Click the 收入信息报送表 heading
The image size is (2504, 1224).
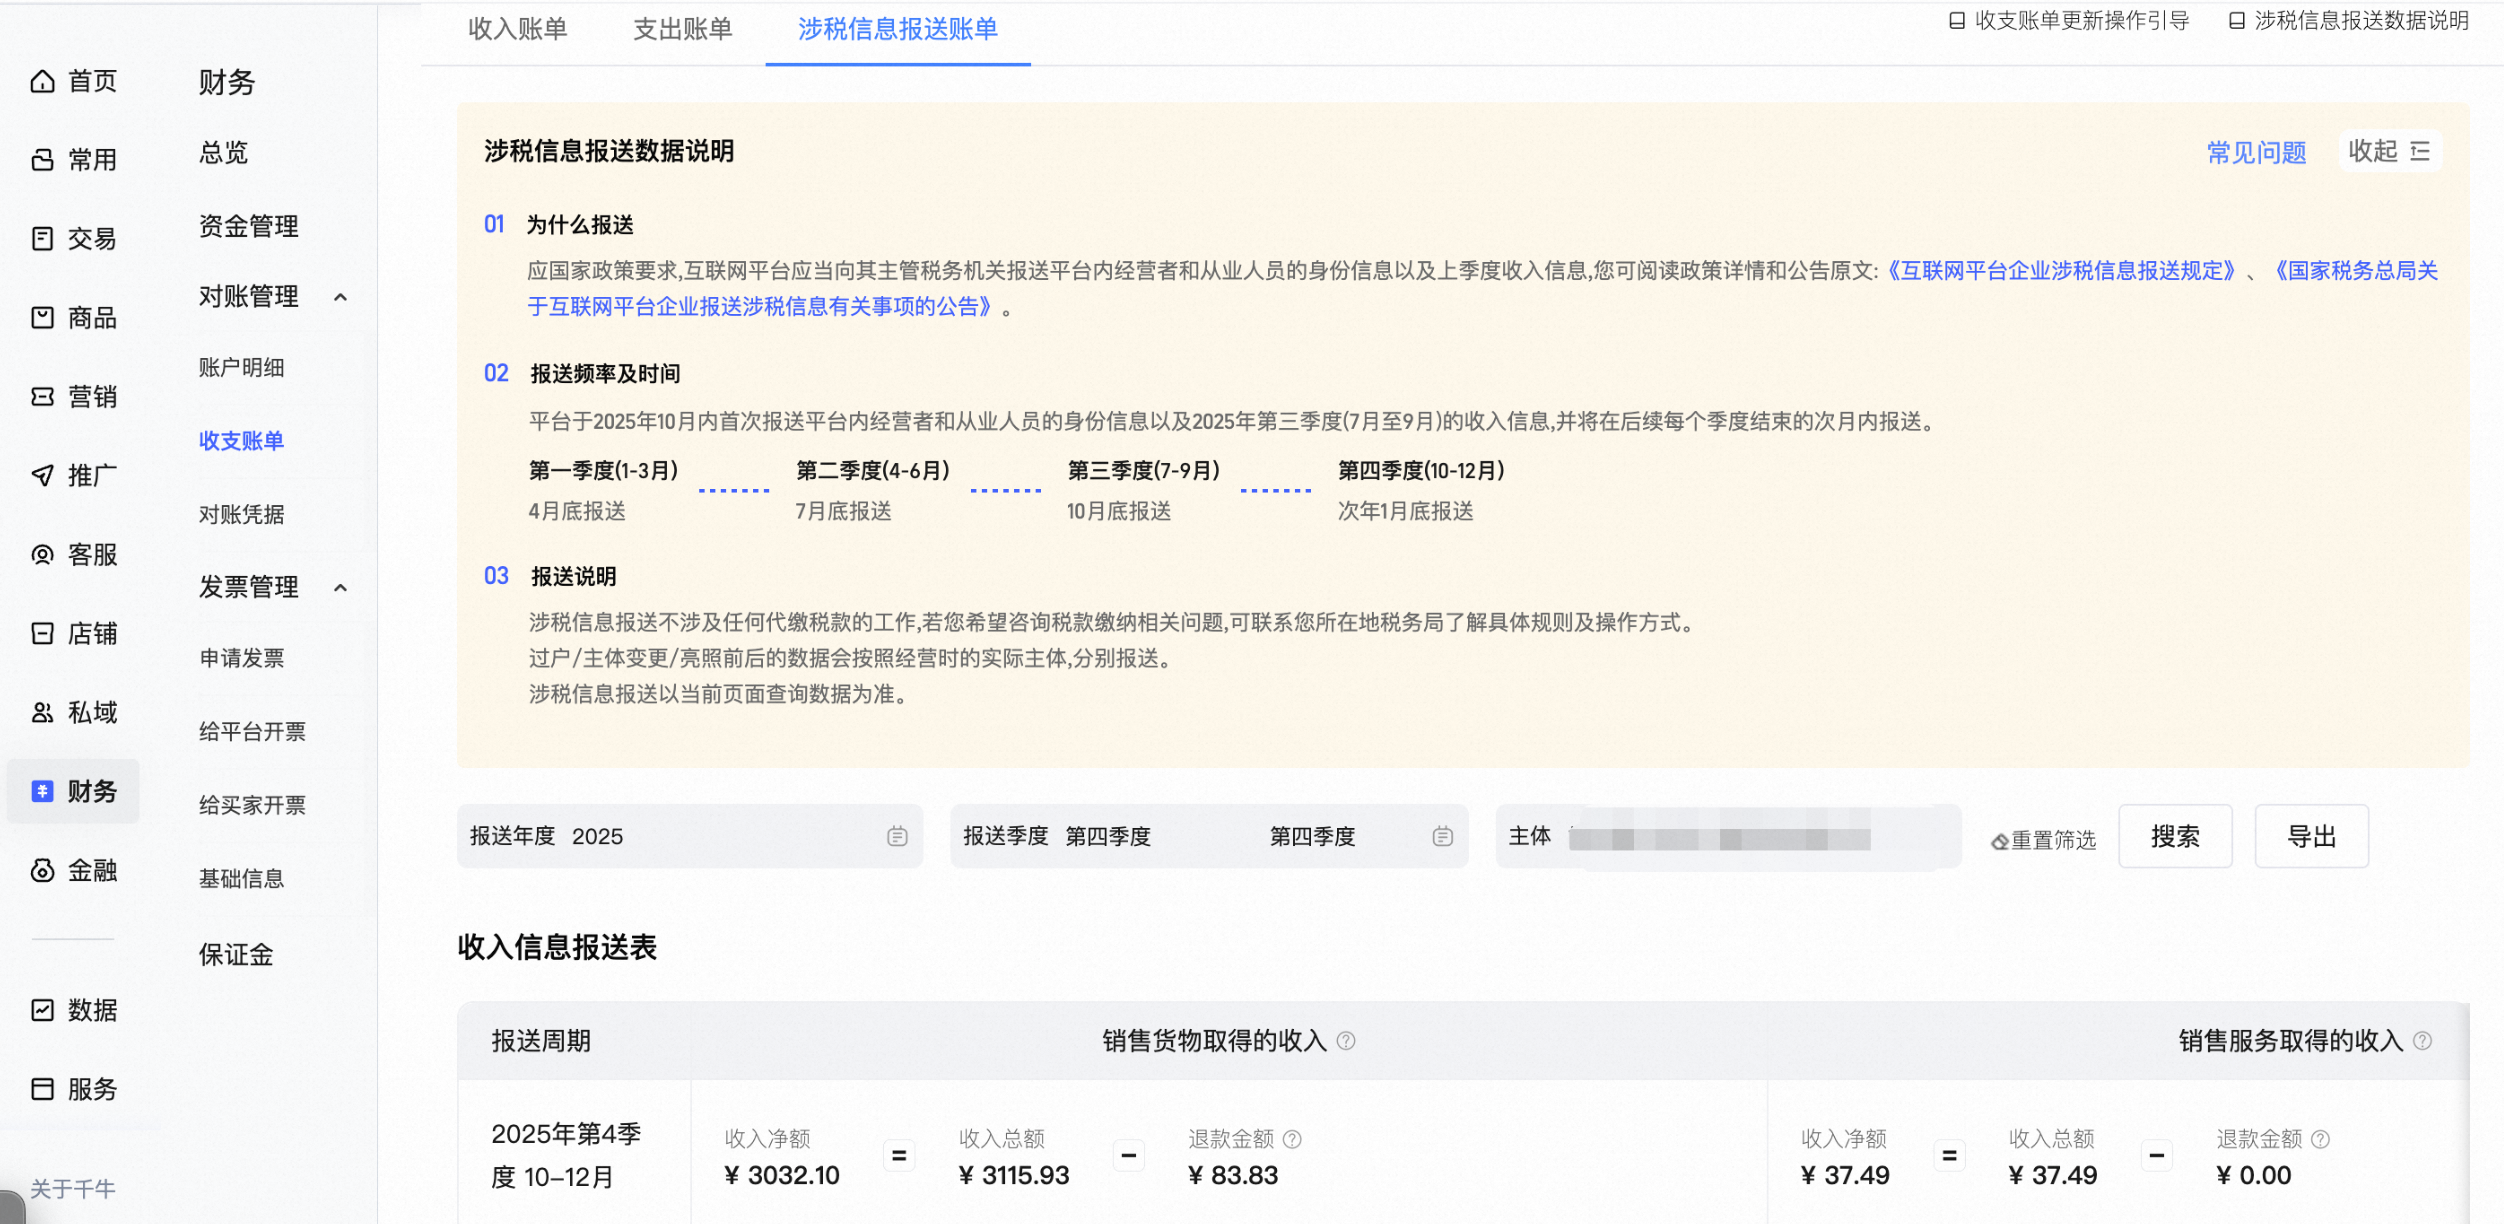point(557,947)
